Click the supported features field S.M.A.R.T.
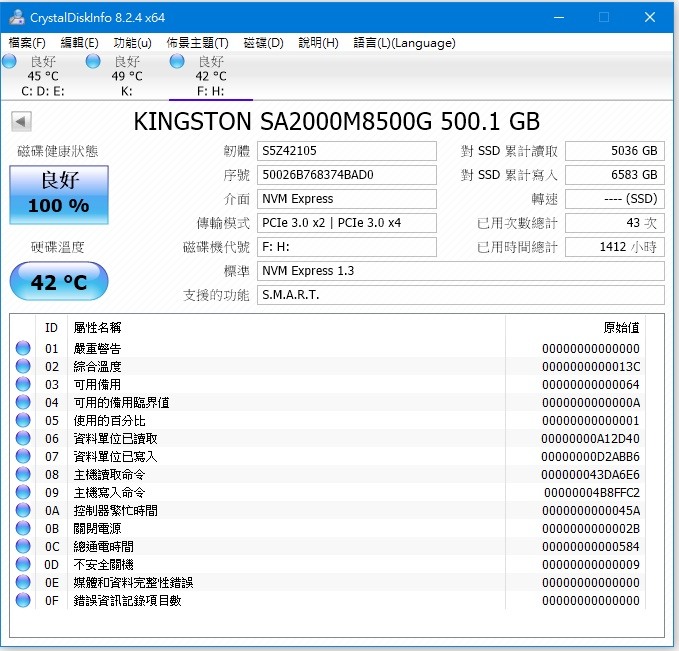Screen dimensions: 679x651 [461, 295]
